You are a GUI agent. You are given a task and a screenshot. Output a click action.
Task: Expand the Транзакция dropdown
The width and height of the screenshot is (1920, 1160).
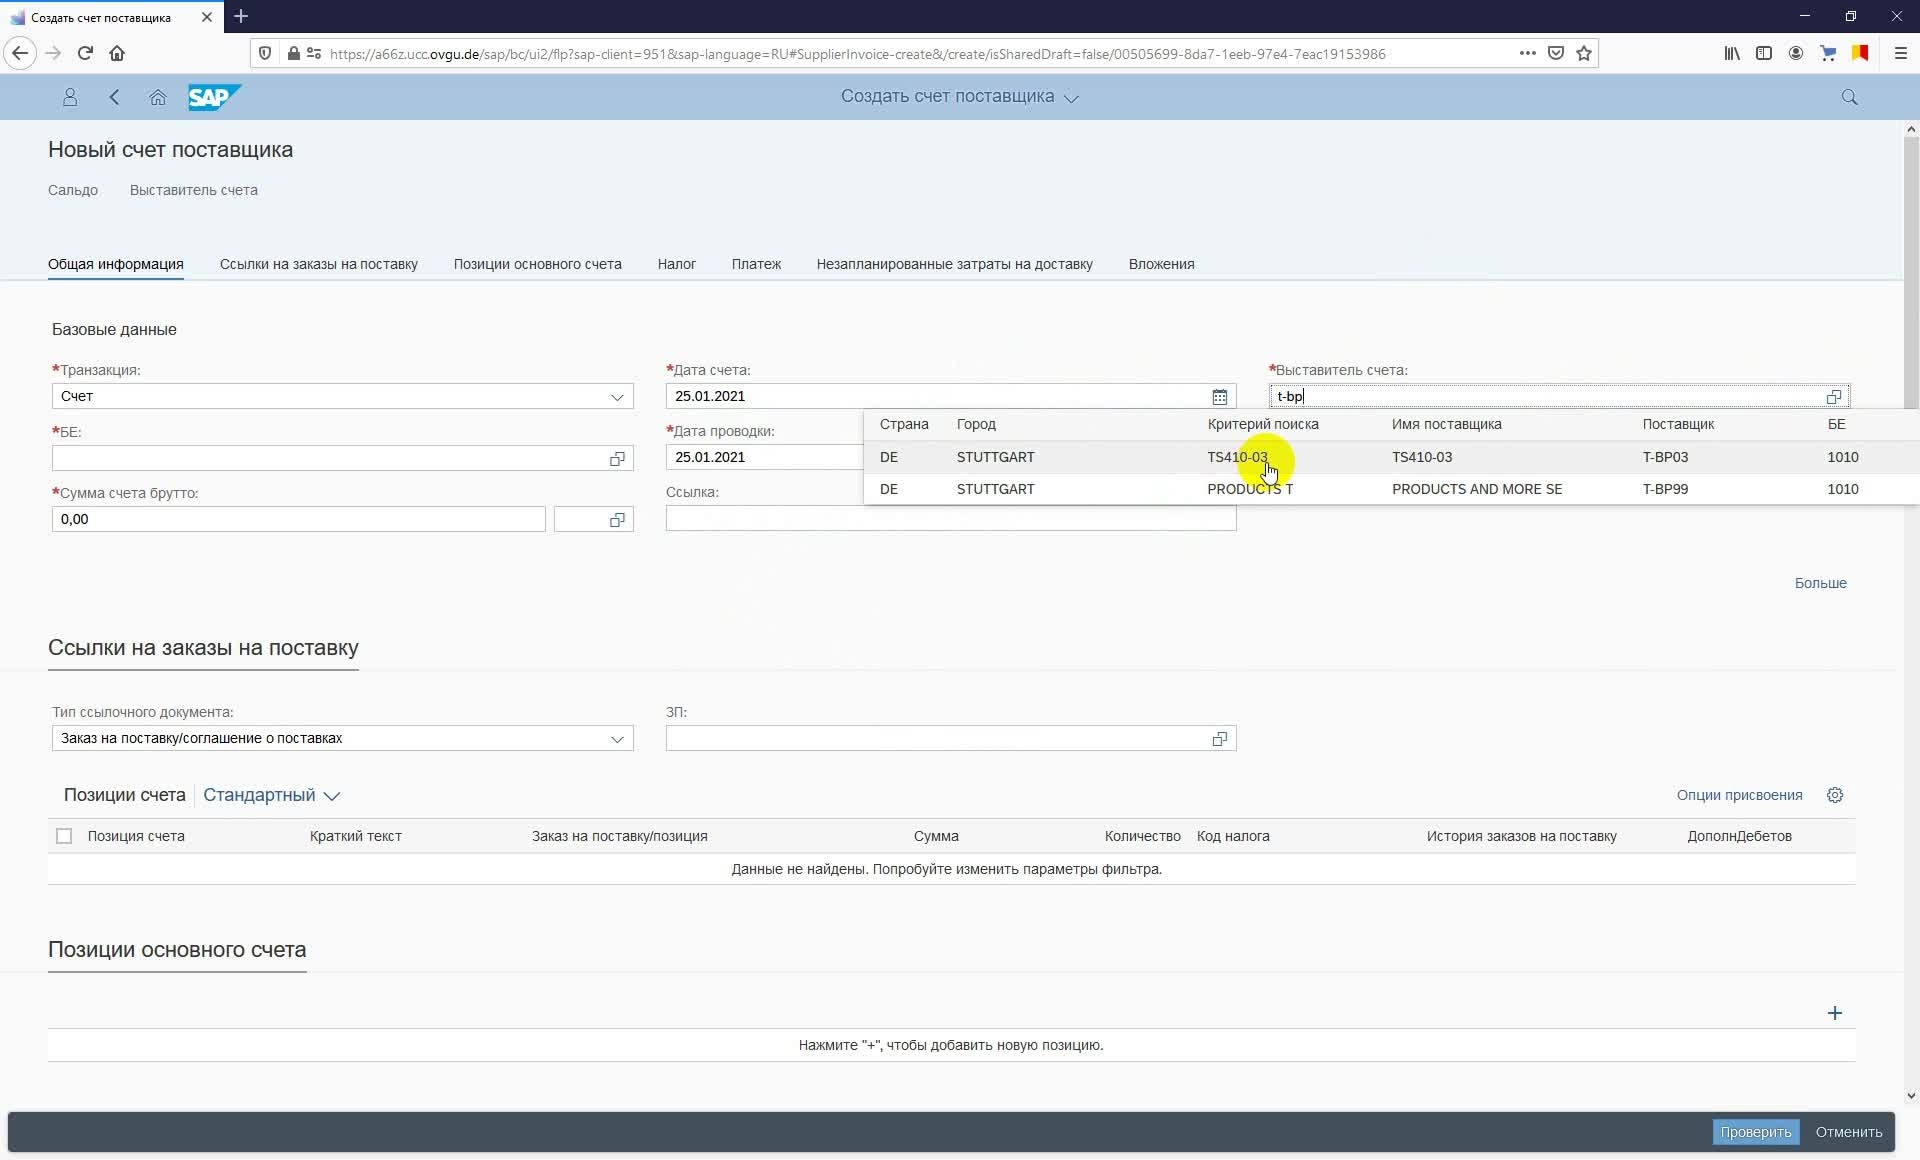pyautogui.click(x=617, y=397)
